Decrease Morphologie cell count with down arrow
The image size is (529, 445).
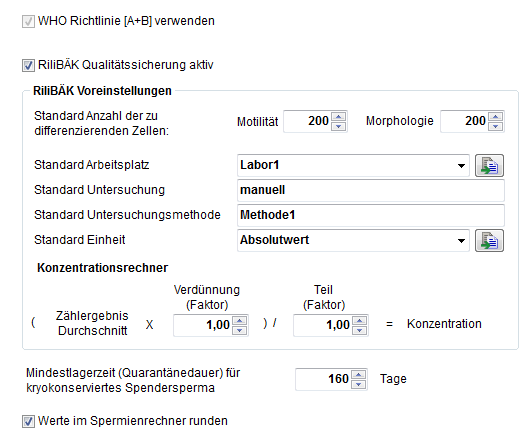496,126
